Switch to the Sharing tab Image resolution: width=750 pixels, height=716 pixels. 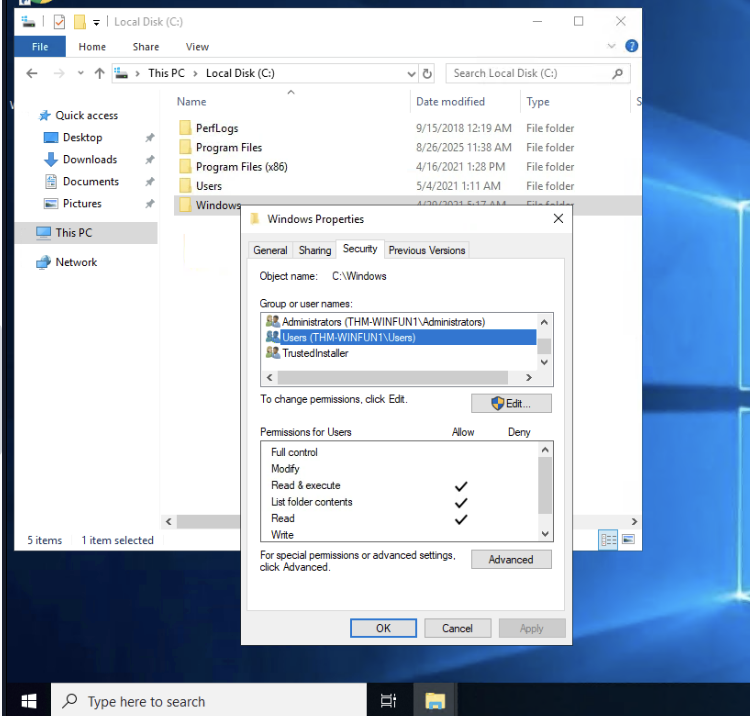(x=315, y=250)
